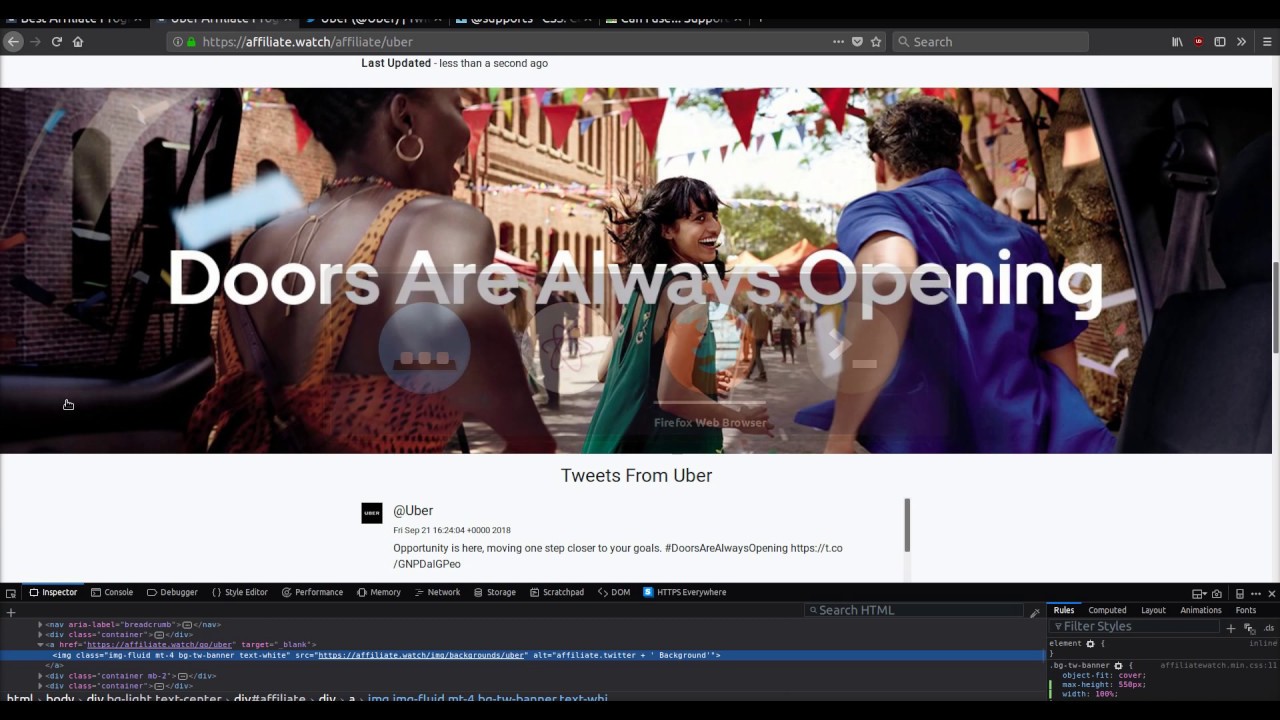Screen dimensions: 1280x720
Task: Toggle the pseudo-class panel icon
Action: coord(1249,628)
